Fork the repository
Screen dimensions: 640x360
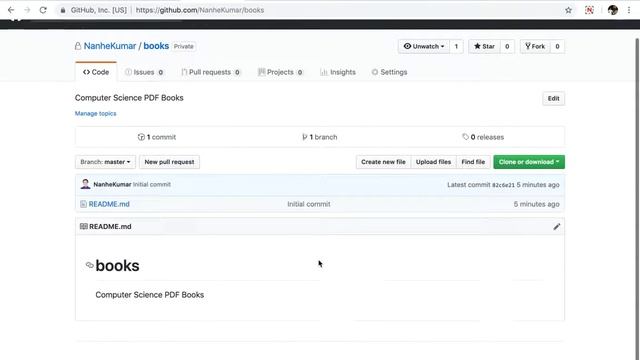click(535, 46)
